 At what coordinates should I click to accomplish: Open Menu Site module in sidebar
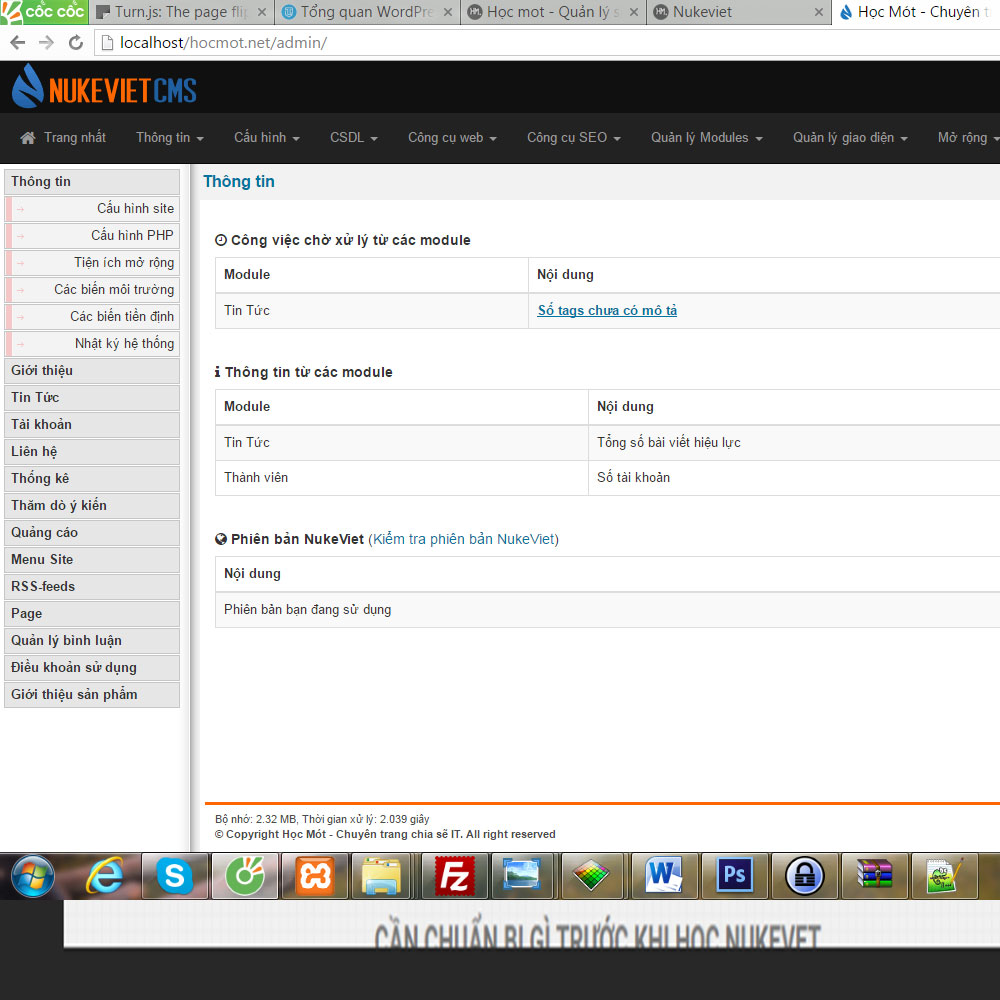[x=92, y=559]
